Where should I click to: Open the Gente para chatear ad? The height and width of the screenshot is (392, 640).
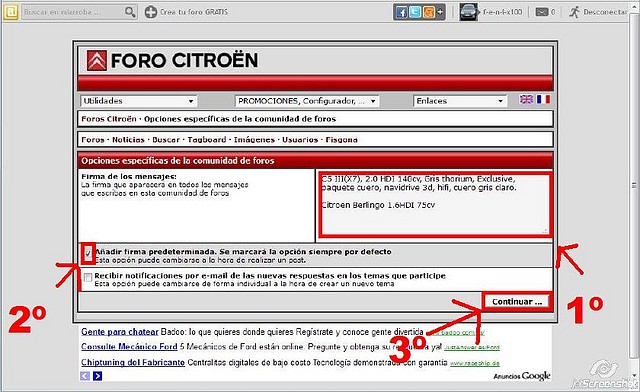pos(120,332)
